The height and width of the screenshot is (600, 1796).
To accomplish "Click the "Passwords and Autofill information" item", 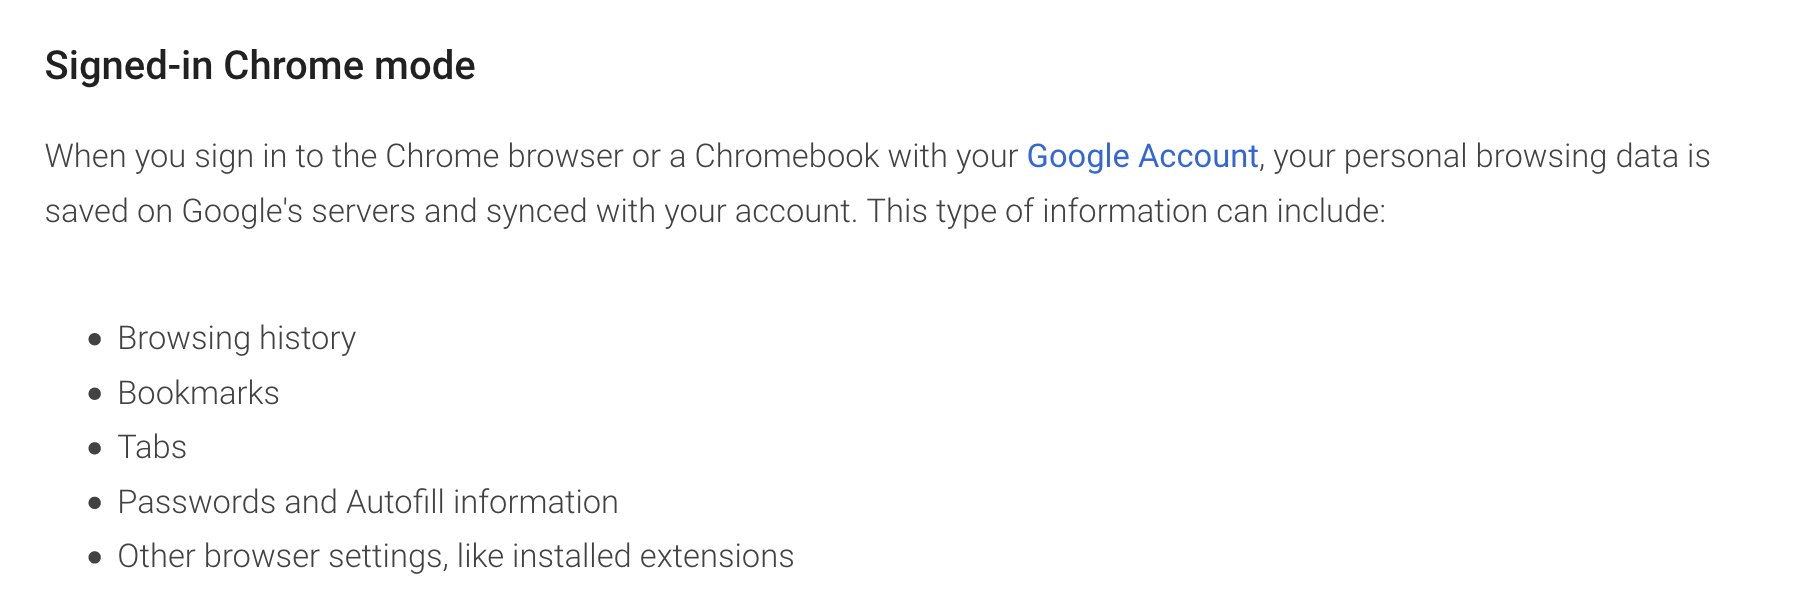I will 367,502.
